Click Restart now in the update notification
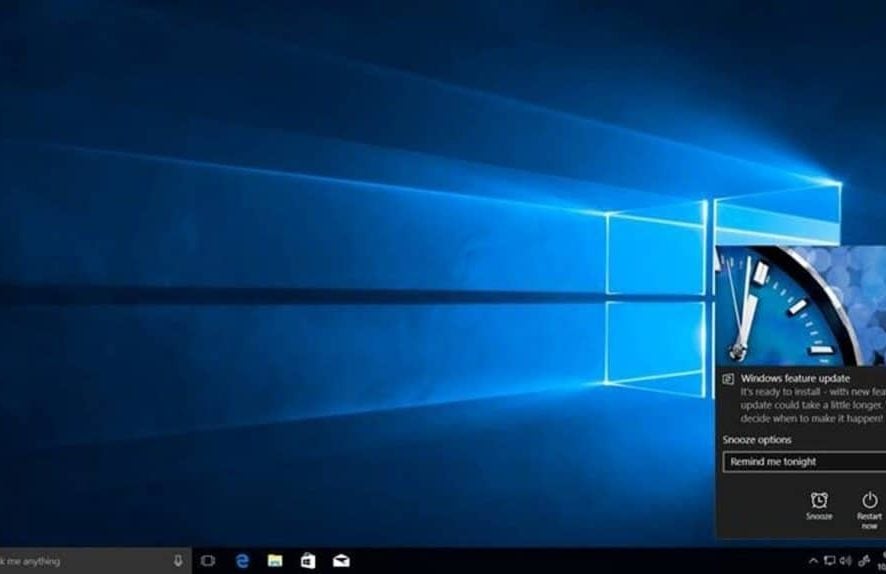Viewport: 886px width, 574px height. tap(869, 510)
